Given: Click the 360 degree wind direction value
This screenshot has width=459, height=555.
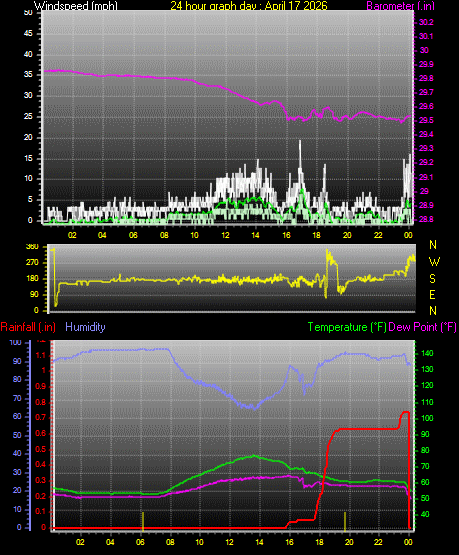Looking at the screenshot, I should [32, 247].
